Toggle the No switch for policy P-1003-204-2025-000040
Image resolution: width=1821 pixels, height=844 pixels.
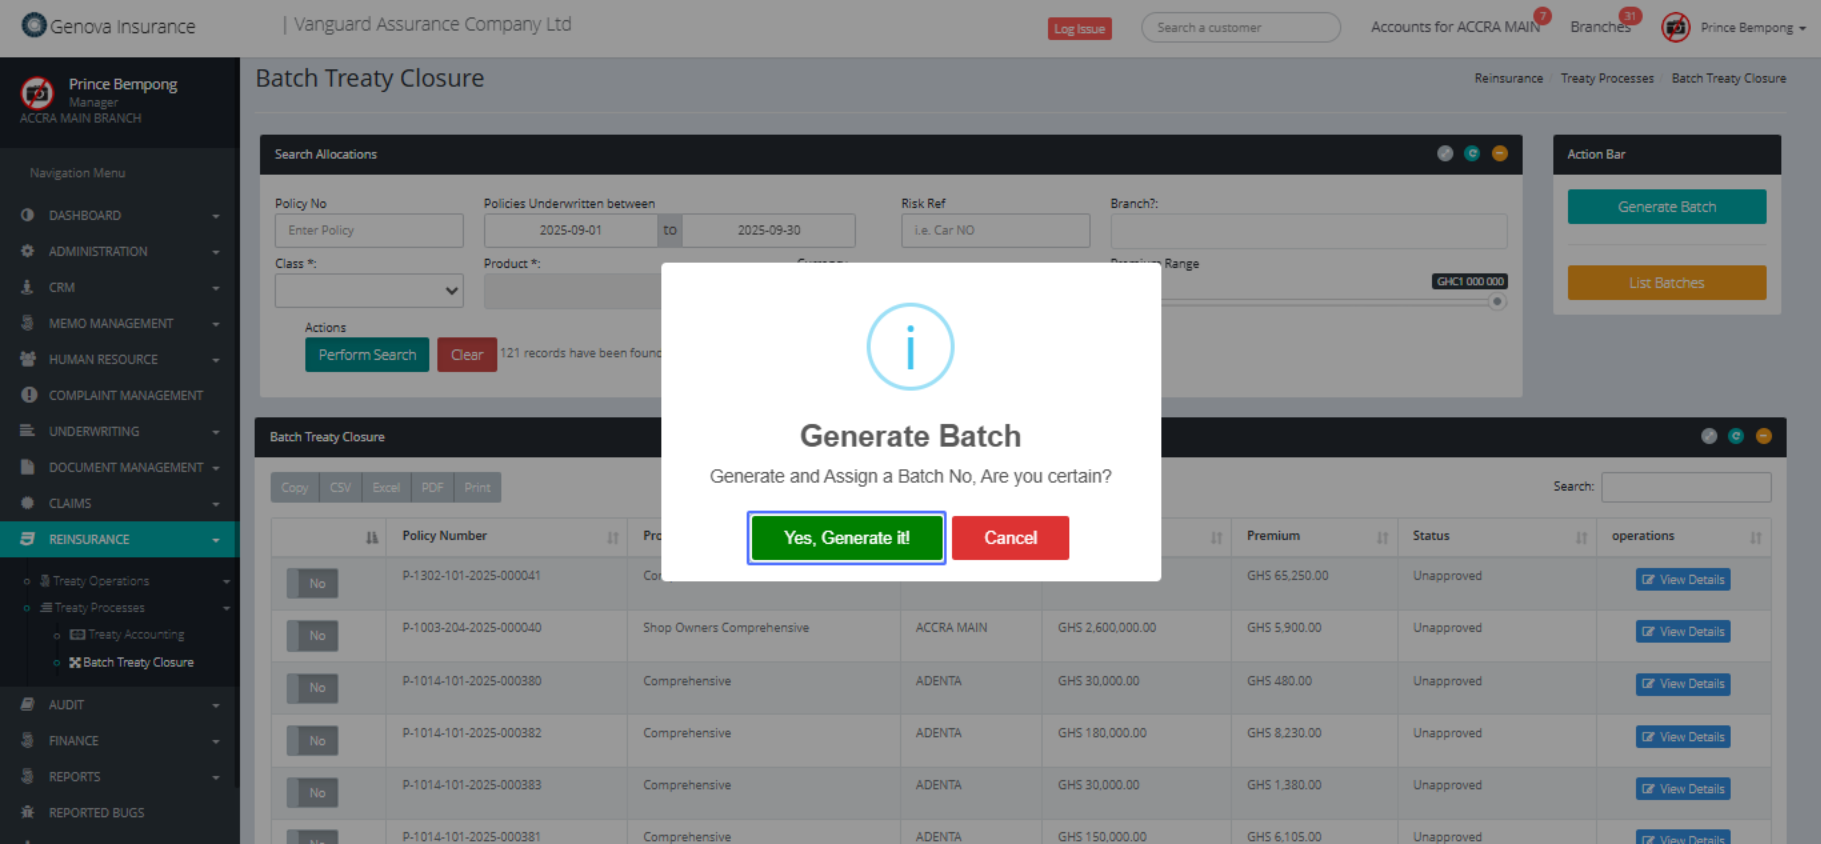pyautogui.click(x=312, y=635)
